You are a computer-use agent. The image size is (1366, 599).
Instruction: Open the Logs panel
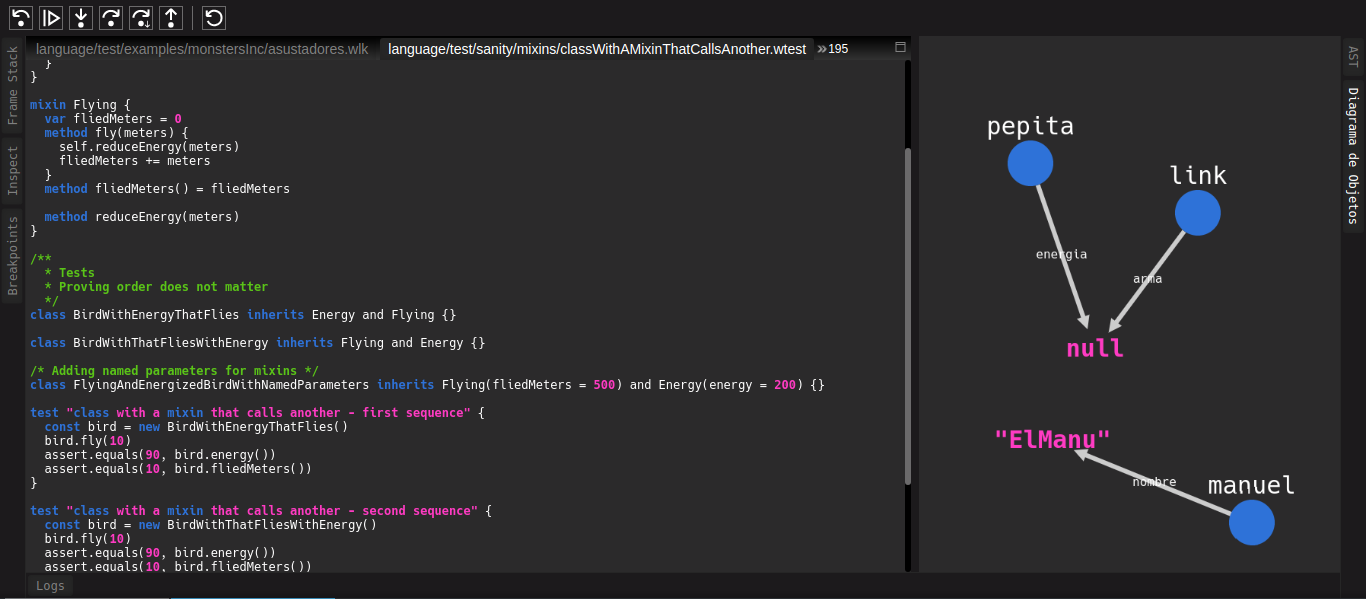pyautogui.click(x=50, y=586)
